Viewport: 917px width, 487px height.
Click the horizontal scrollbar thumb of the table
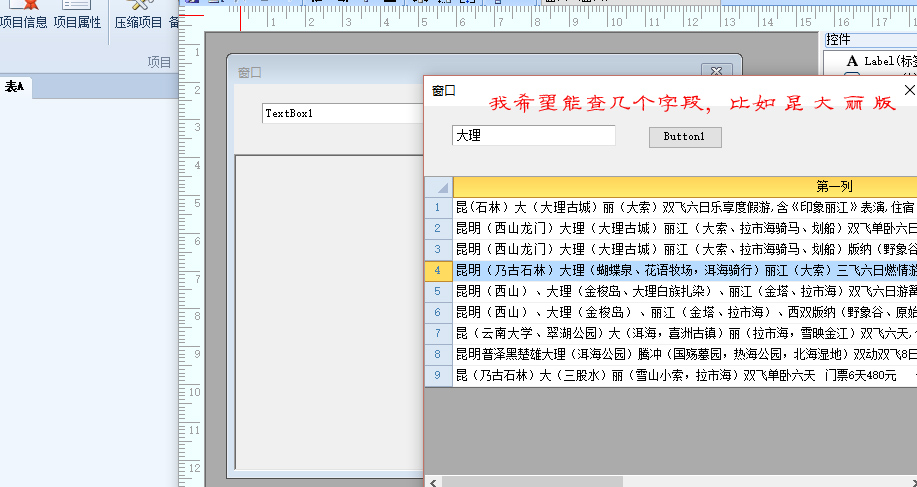pyautogui.click(x=532, y=482)
